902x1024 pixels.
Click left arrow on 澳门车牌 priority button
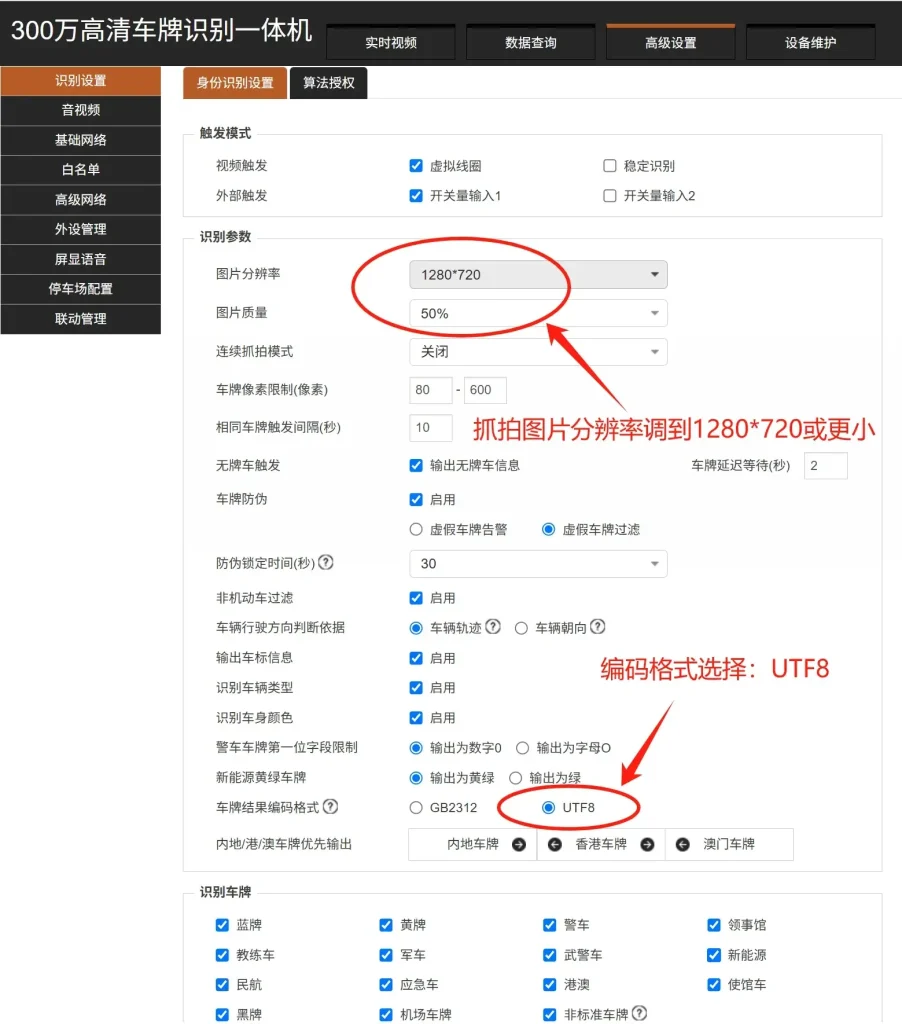(x=683, y=844)
